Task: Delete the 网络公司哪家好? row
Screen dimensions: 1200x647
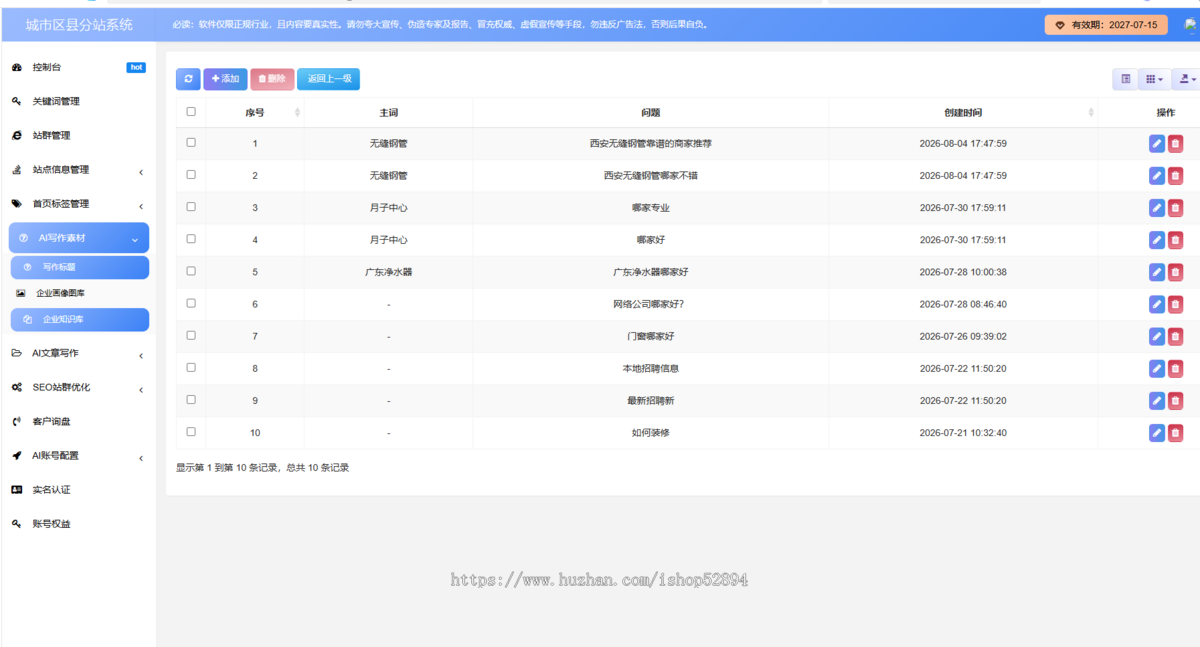Action: coord(1175,304)
